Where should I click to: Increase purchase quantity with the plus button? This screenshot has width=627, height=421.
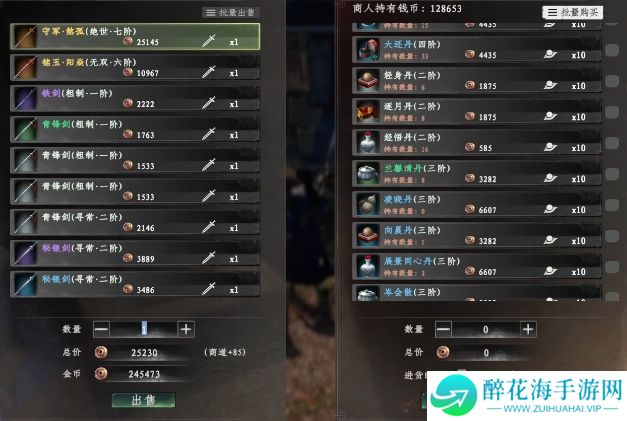coord(528,329)
